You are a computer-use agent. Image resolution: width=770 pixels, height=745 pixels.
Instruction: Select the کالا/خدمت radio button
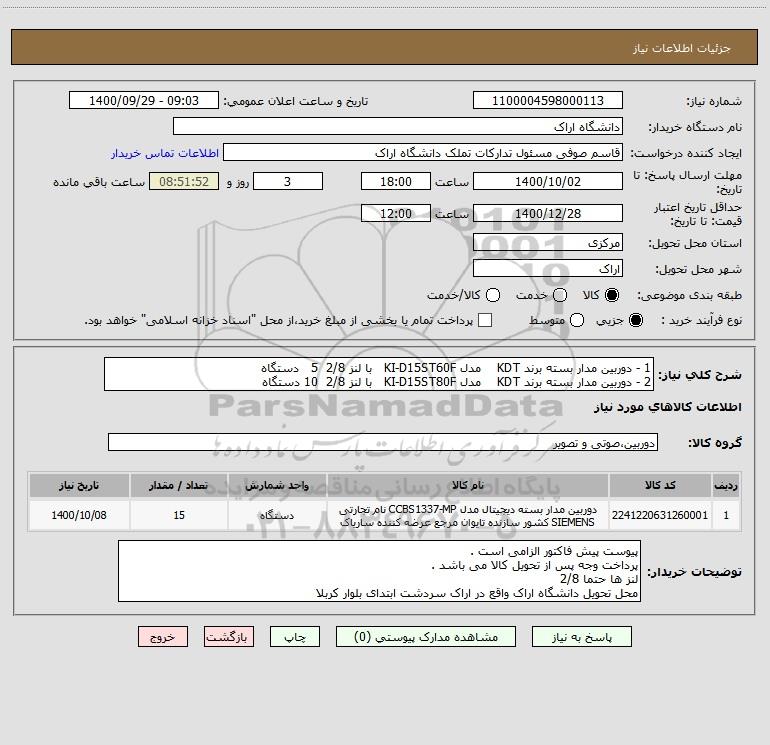click(493, 295)
